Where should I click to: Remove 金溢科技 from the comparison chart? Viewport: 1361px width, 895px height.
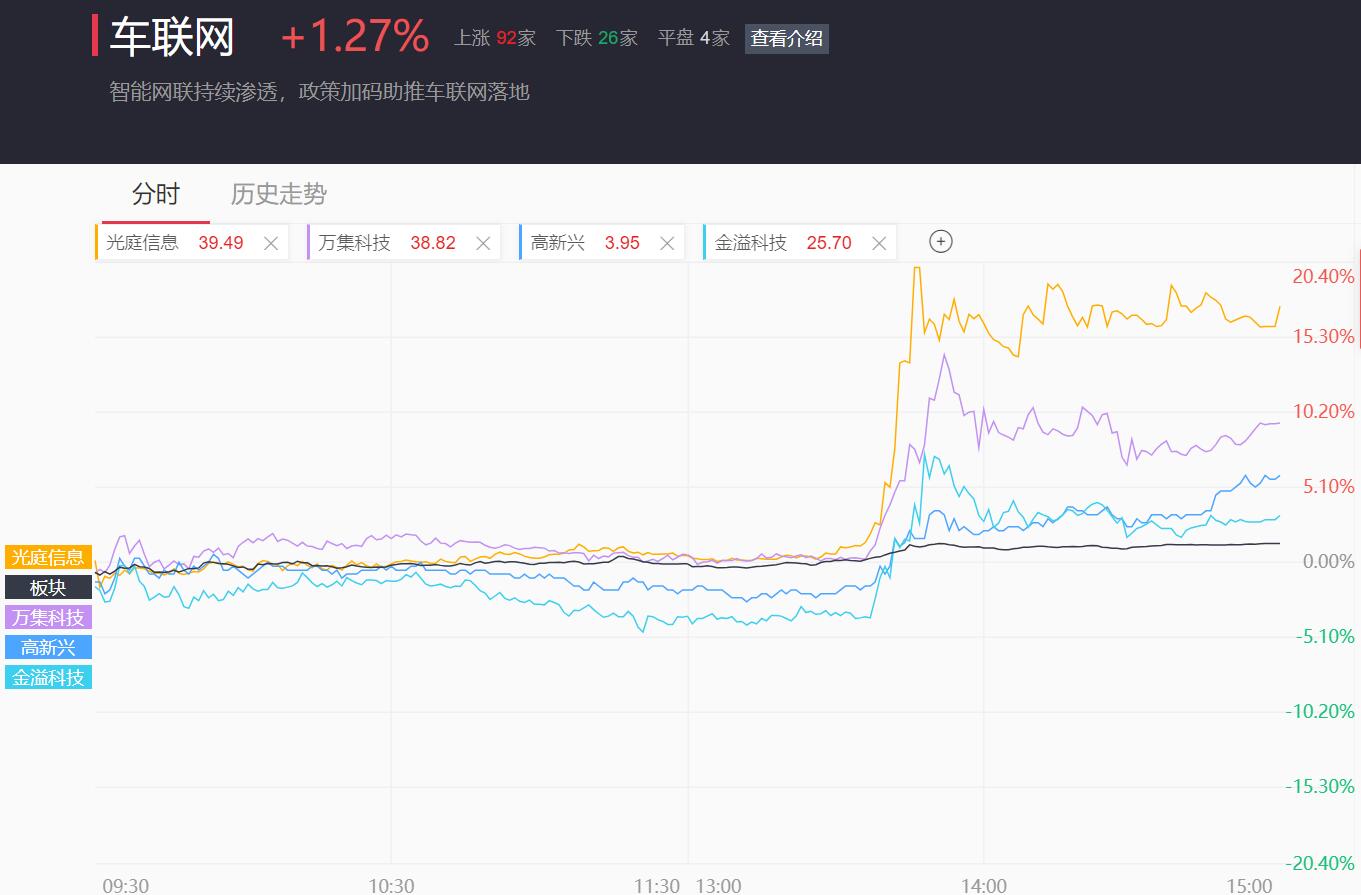point(879,243)
